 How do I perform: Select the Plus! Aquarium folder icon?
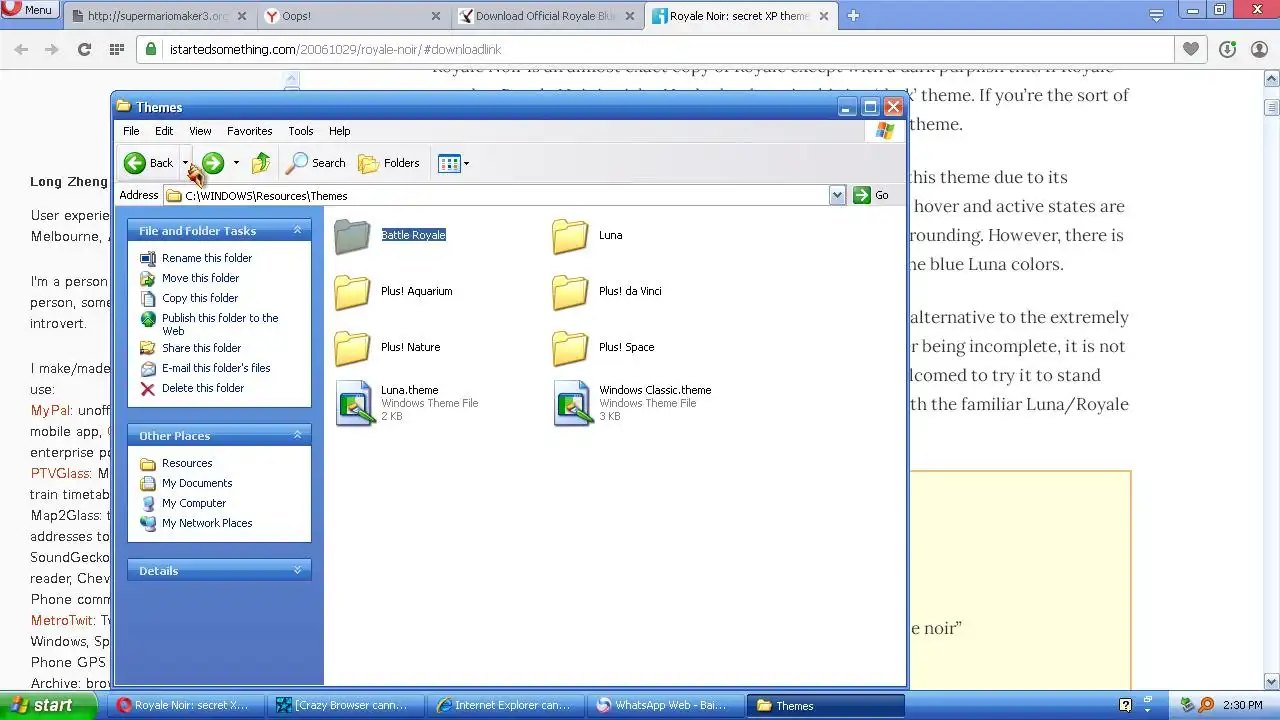[352, 291]
